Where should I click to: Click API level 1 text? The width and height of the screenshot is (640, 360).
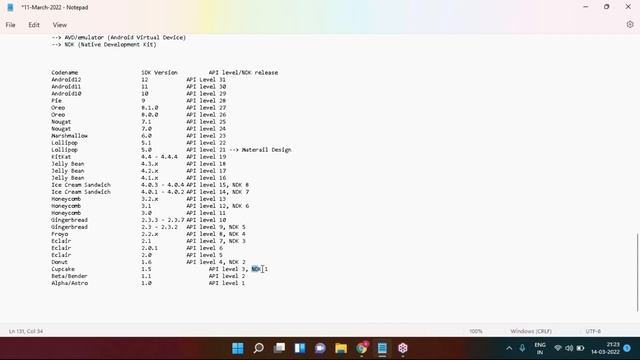[227, 283]
